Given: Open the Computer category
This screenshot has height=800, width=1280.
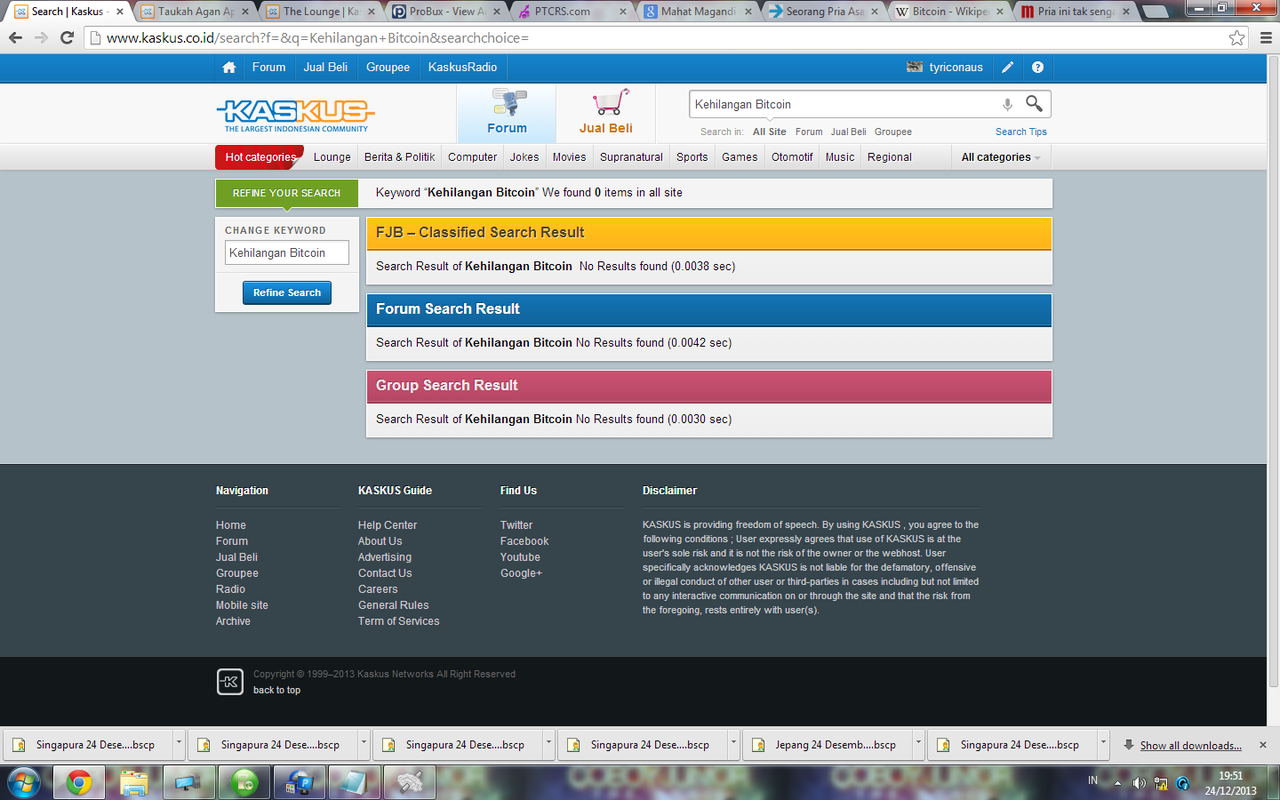Looking at the screenshot, I should coord(472,157).
